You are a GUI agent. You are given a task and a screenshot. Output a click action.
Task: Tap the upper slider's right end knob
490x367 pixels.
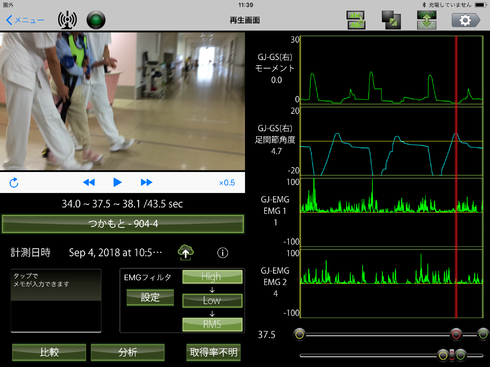pyautogui.click(x=483, y=334)
